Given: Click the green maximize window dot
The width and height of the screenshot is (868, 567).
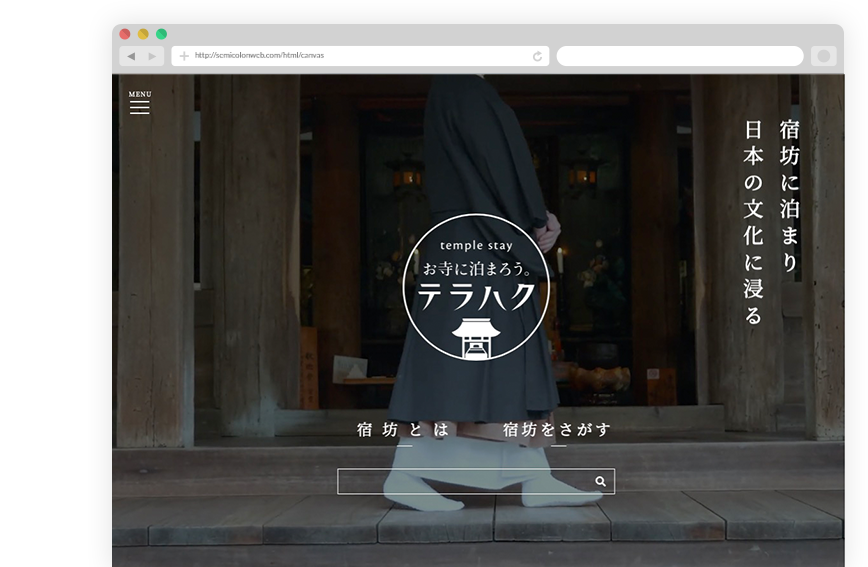Looking at the screenshot, I should [x=162, y=34].
